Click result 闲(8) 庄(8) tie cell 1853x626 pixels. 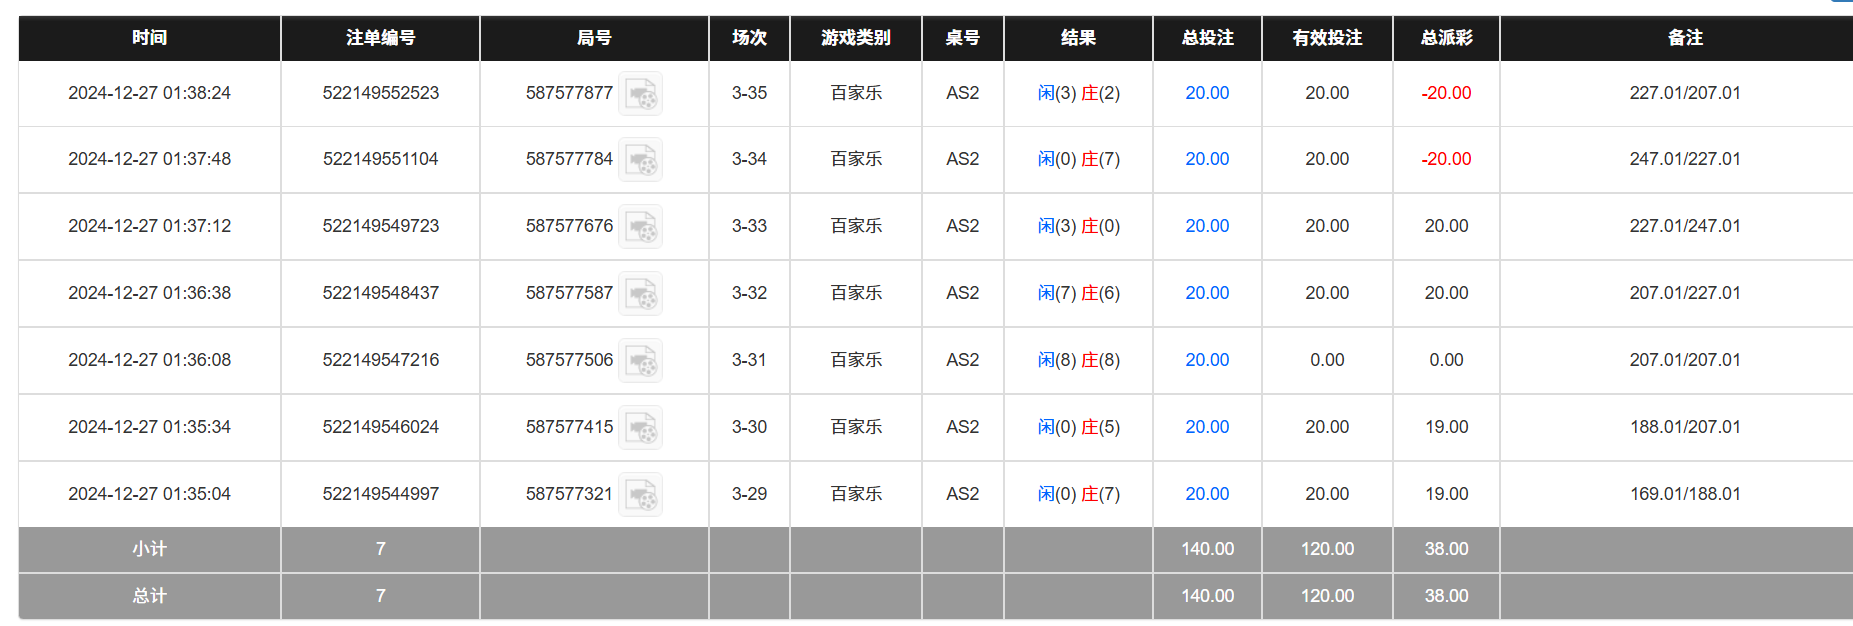point(1078,360)
